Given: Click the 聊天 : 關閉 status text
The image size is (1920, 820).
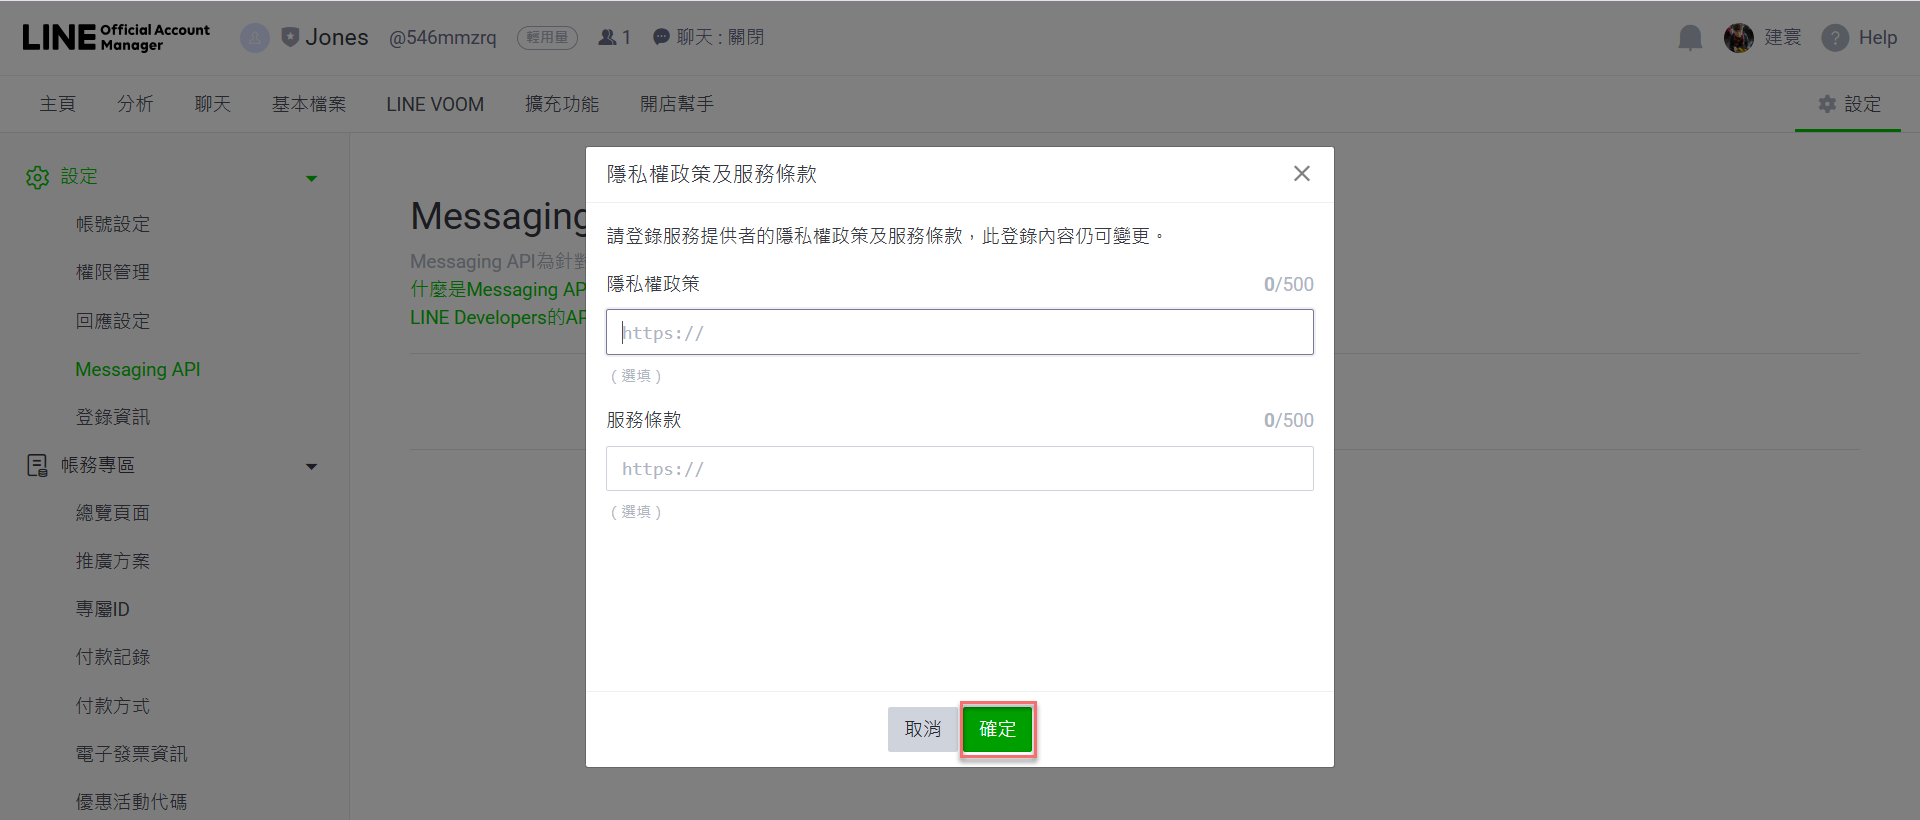Looking at the screenshot, I should (x=721, y=37).
